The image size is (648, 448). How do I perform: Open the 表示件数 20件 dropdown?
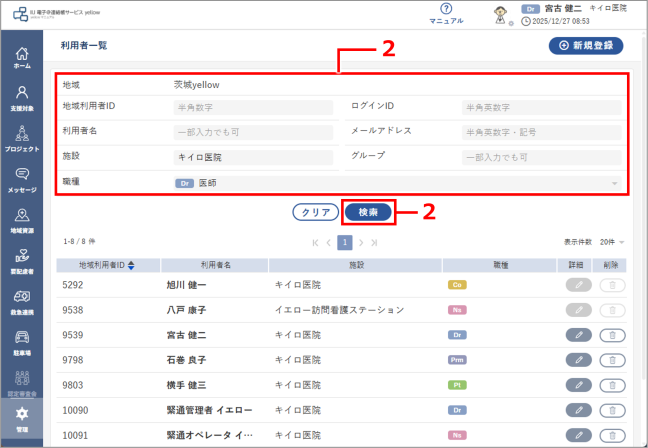tap(609, 242)
